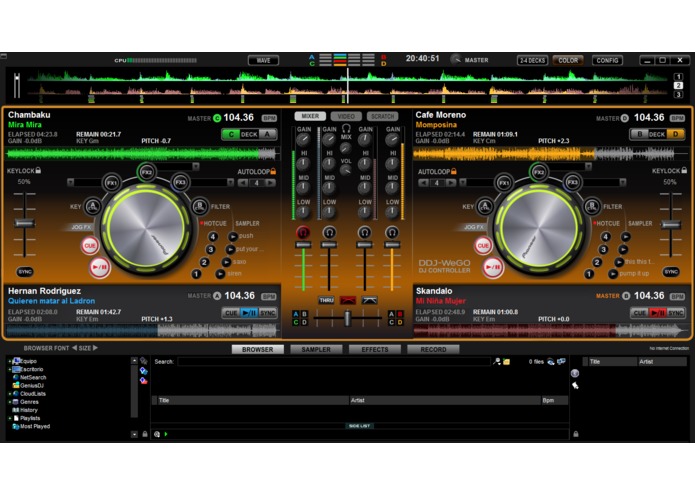Play the 'siren' sample on left deck
Screen dimensions: 695x494
coord(220,274)
